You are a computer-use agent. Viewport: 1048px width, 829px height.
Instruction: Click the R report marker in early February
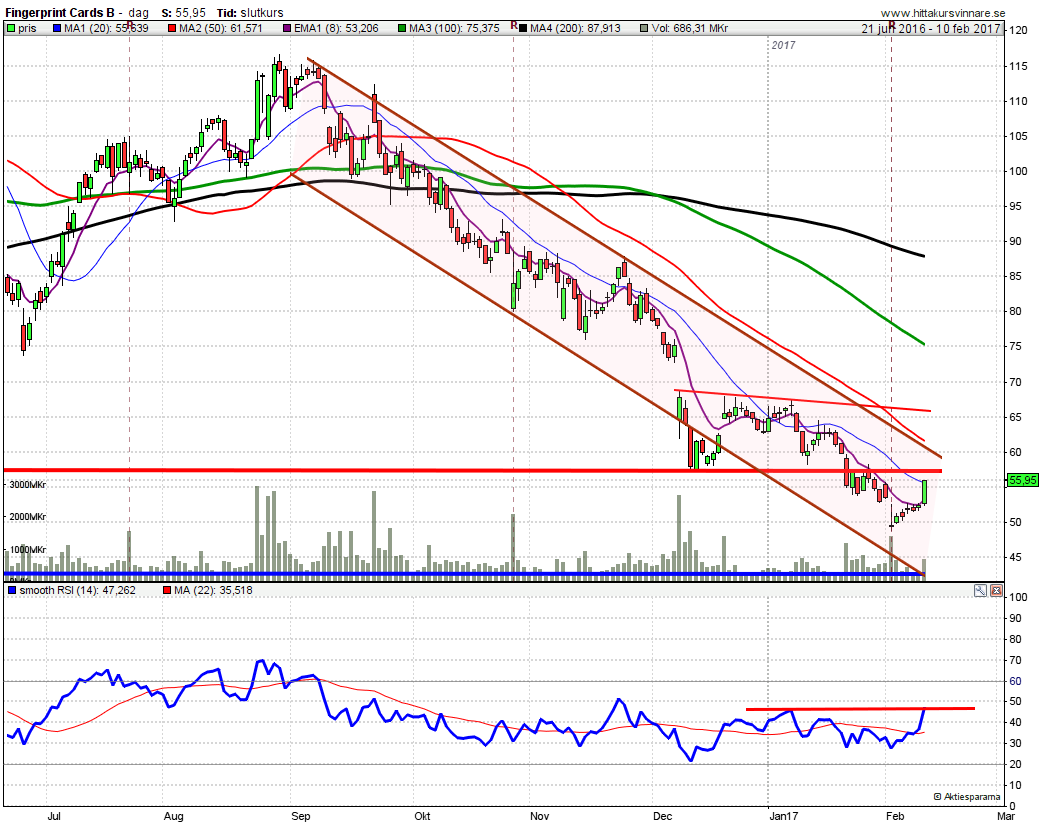click(x=892, y=25)
